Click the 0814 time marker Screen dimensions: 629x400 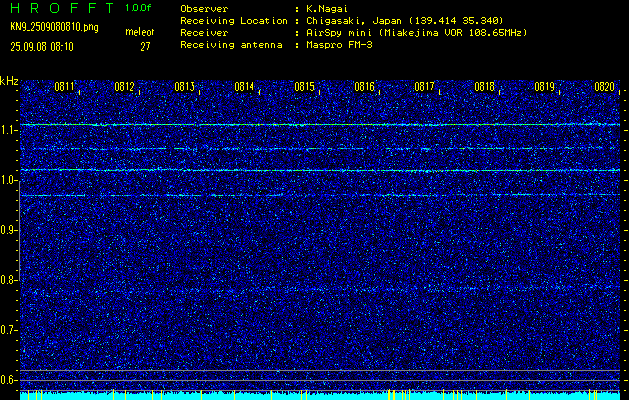[244, 87]
